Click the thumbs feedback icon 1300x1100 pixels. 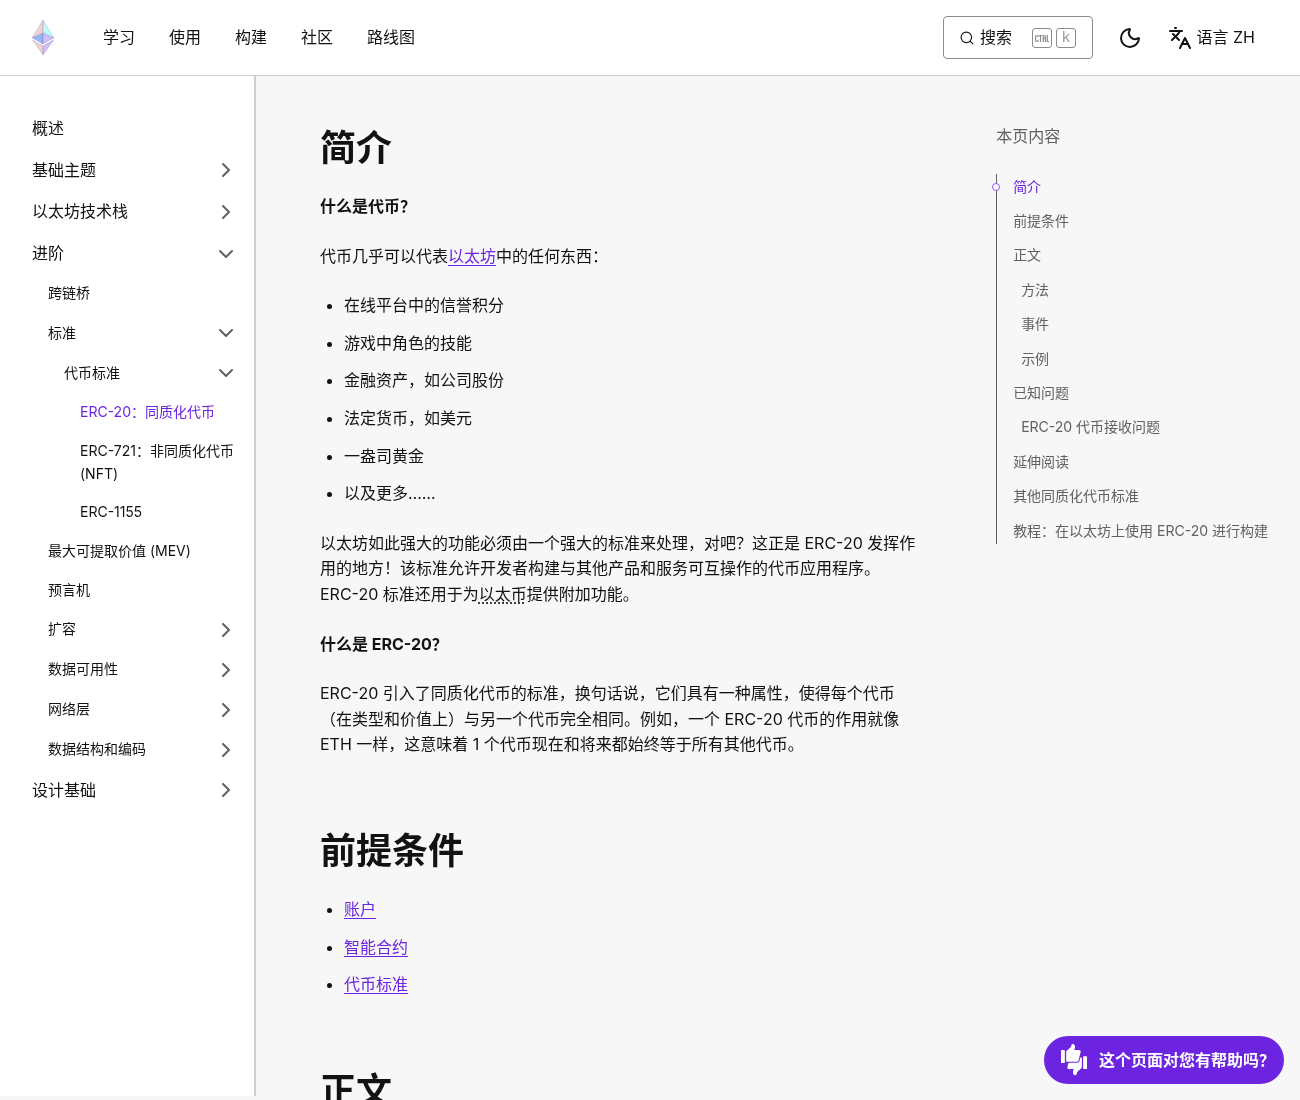click(x=1074, y=1060)
